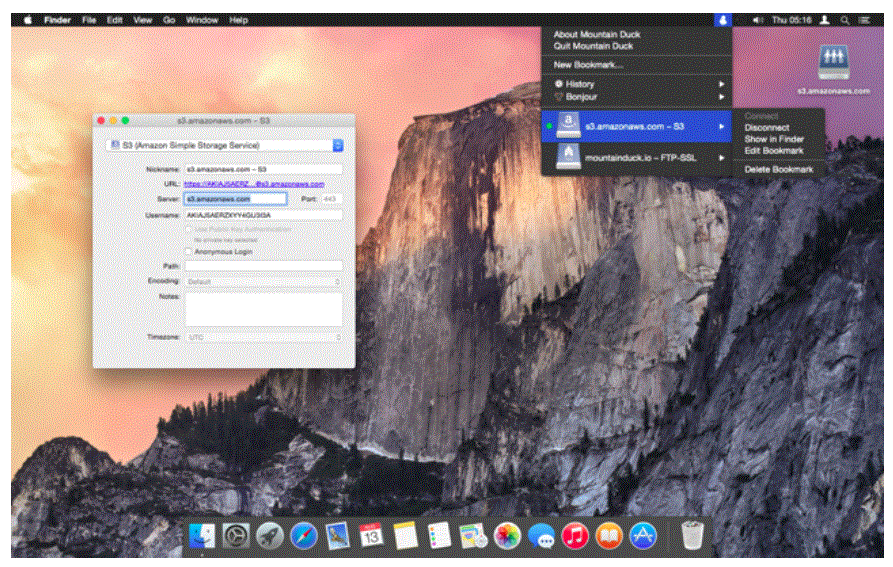Open the Mountain Duck menu bar icon
Screen dimensions: 893x567
coord(722,20)
